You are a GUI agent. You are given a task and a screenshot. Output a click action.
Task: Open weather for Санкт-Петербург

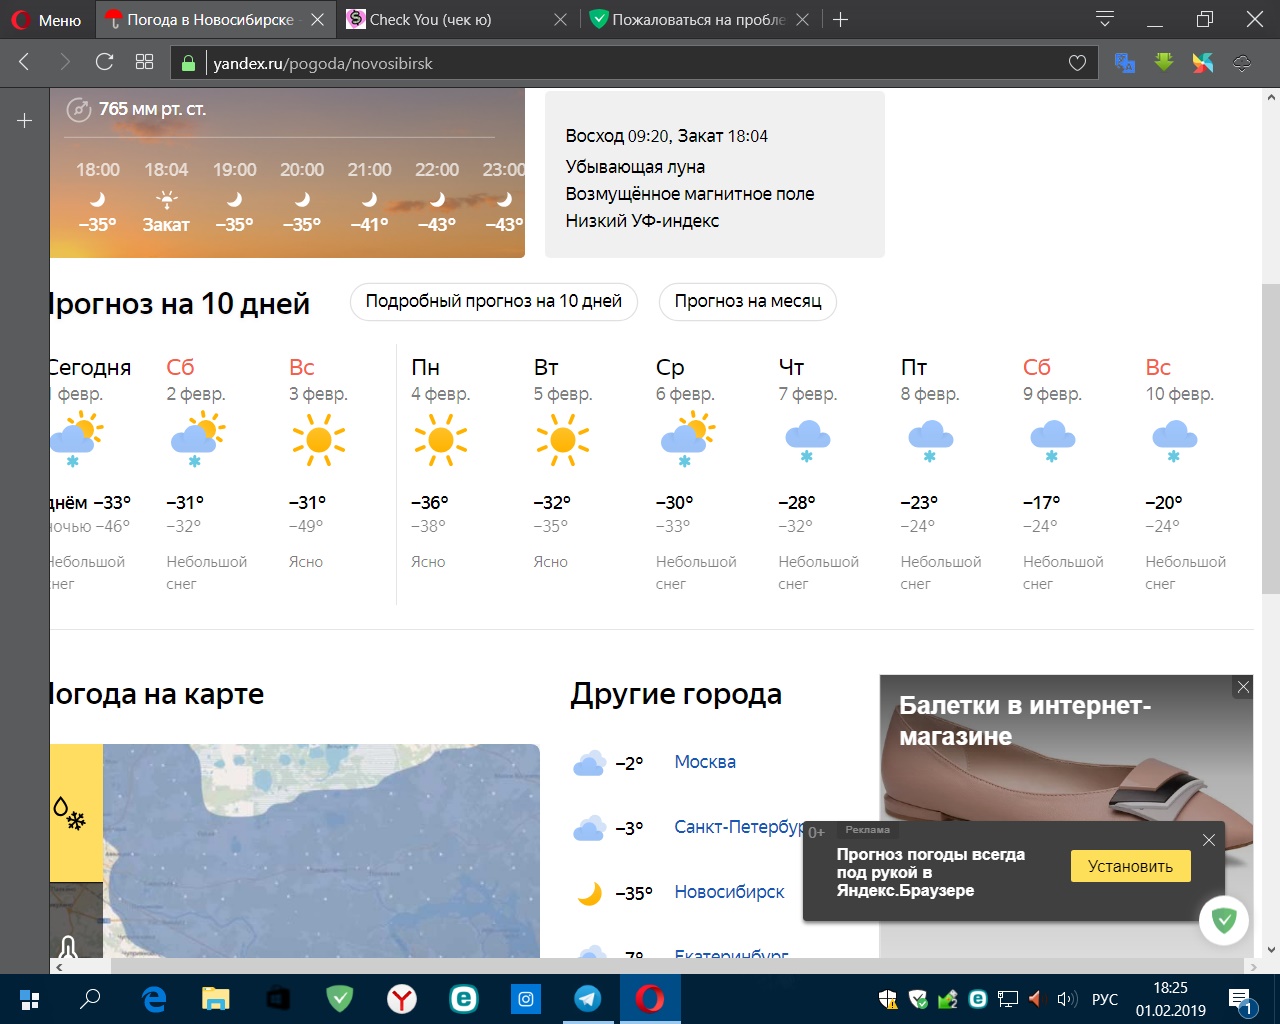tap(739, 827)
